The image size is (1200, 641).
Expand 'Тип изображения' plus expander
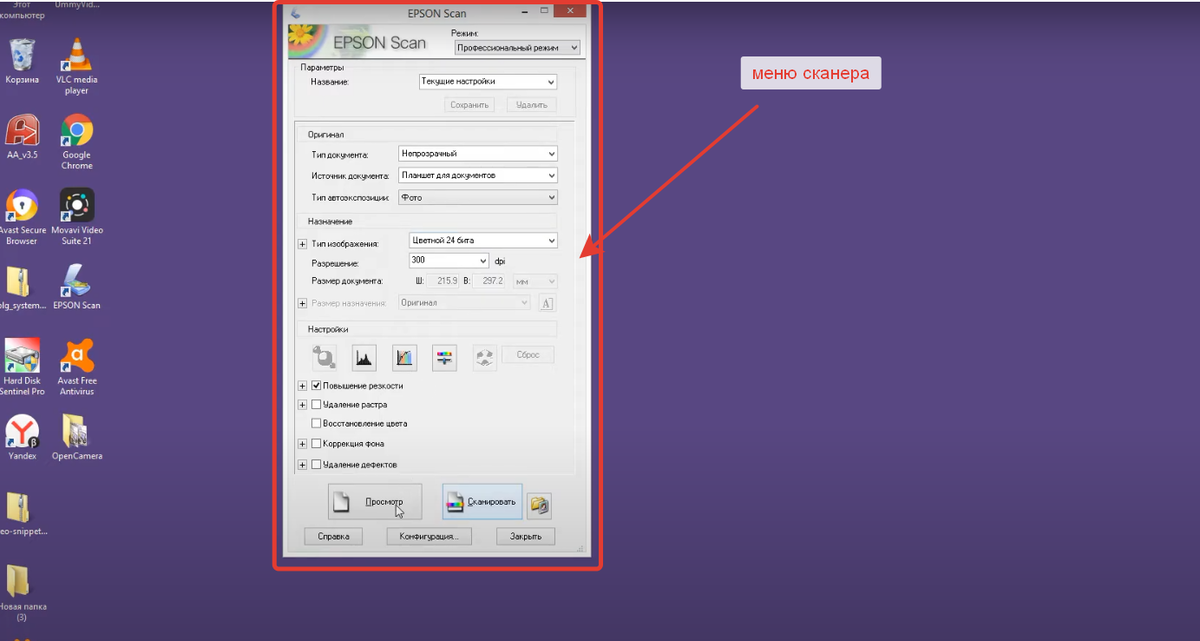click(x=303, y=244)
